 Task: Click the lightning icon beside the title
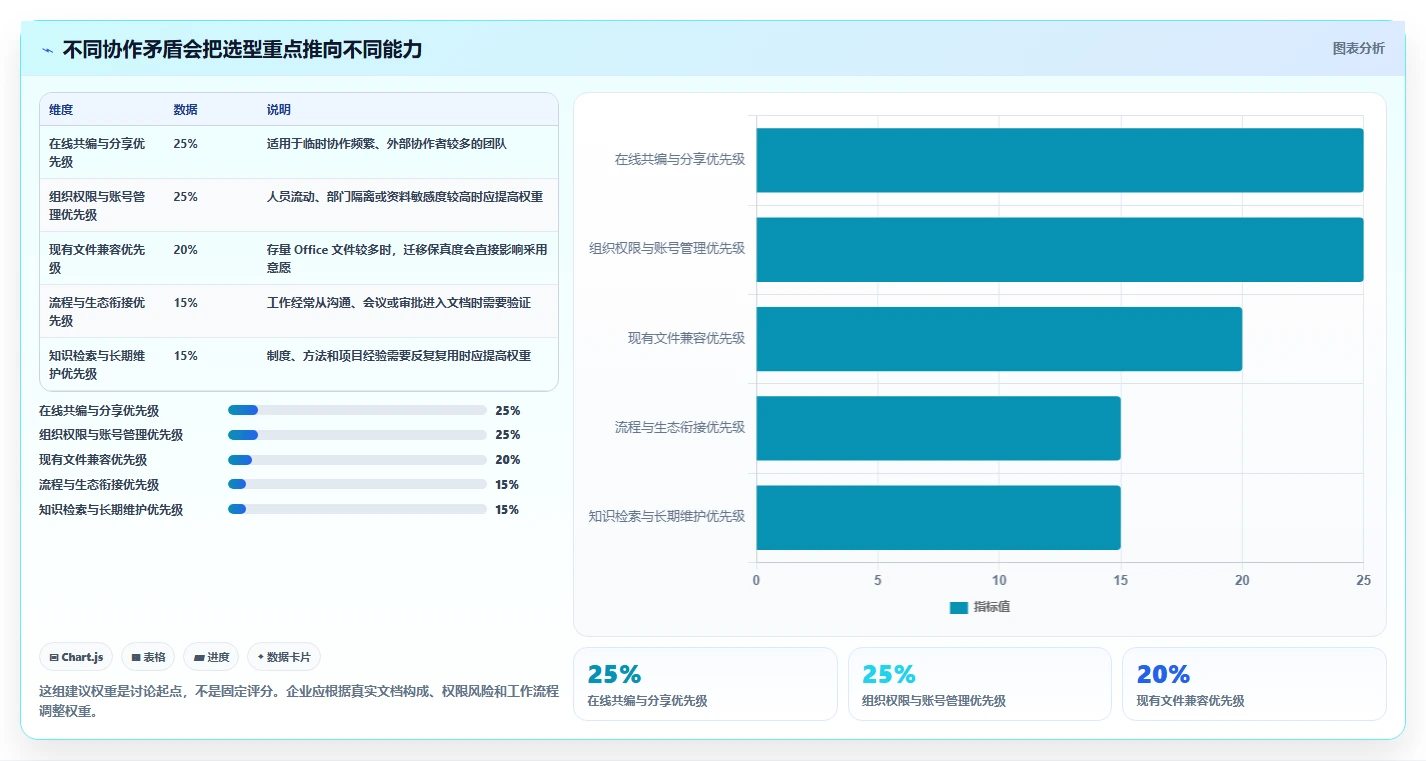[x=47, y=50]
